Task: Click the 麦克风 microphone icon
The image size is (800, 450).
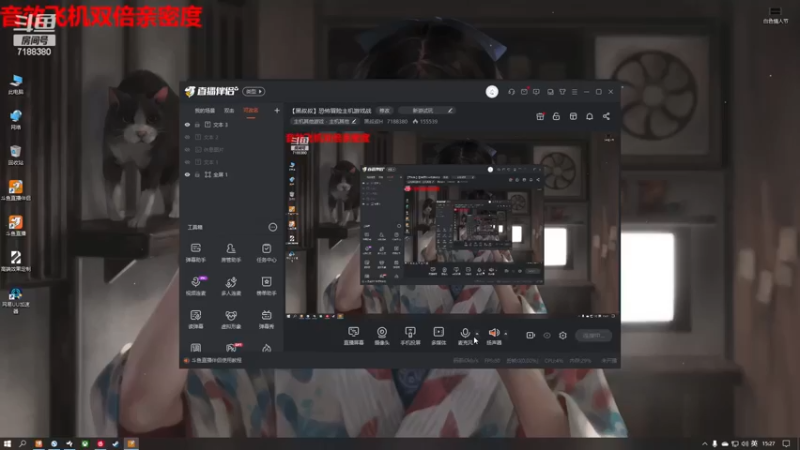Action: click(x=465, y=336)
